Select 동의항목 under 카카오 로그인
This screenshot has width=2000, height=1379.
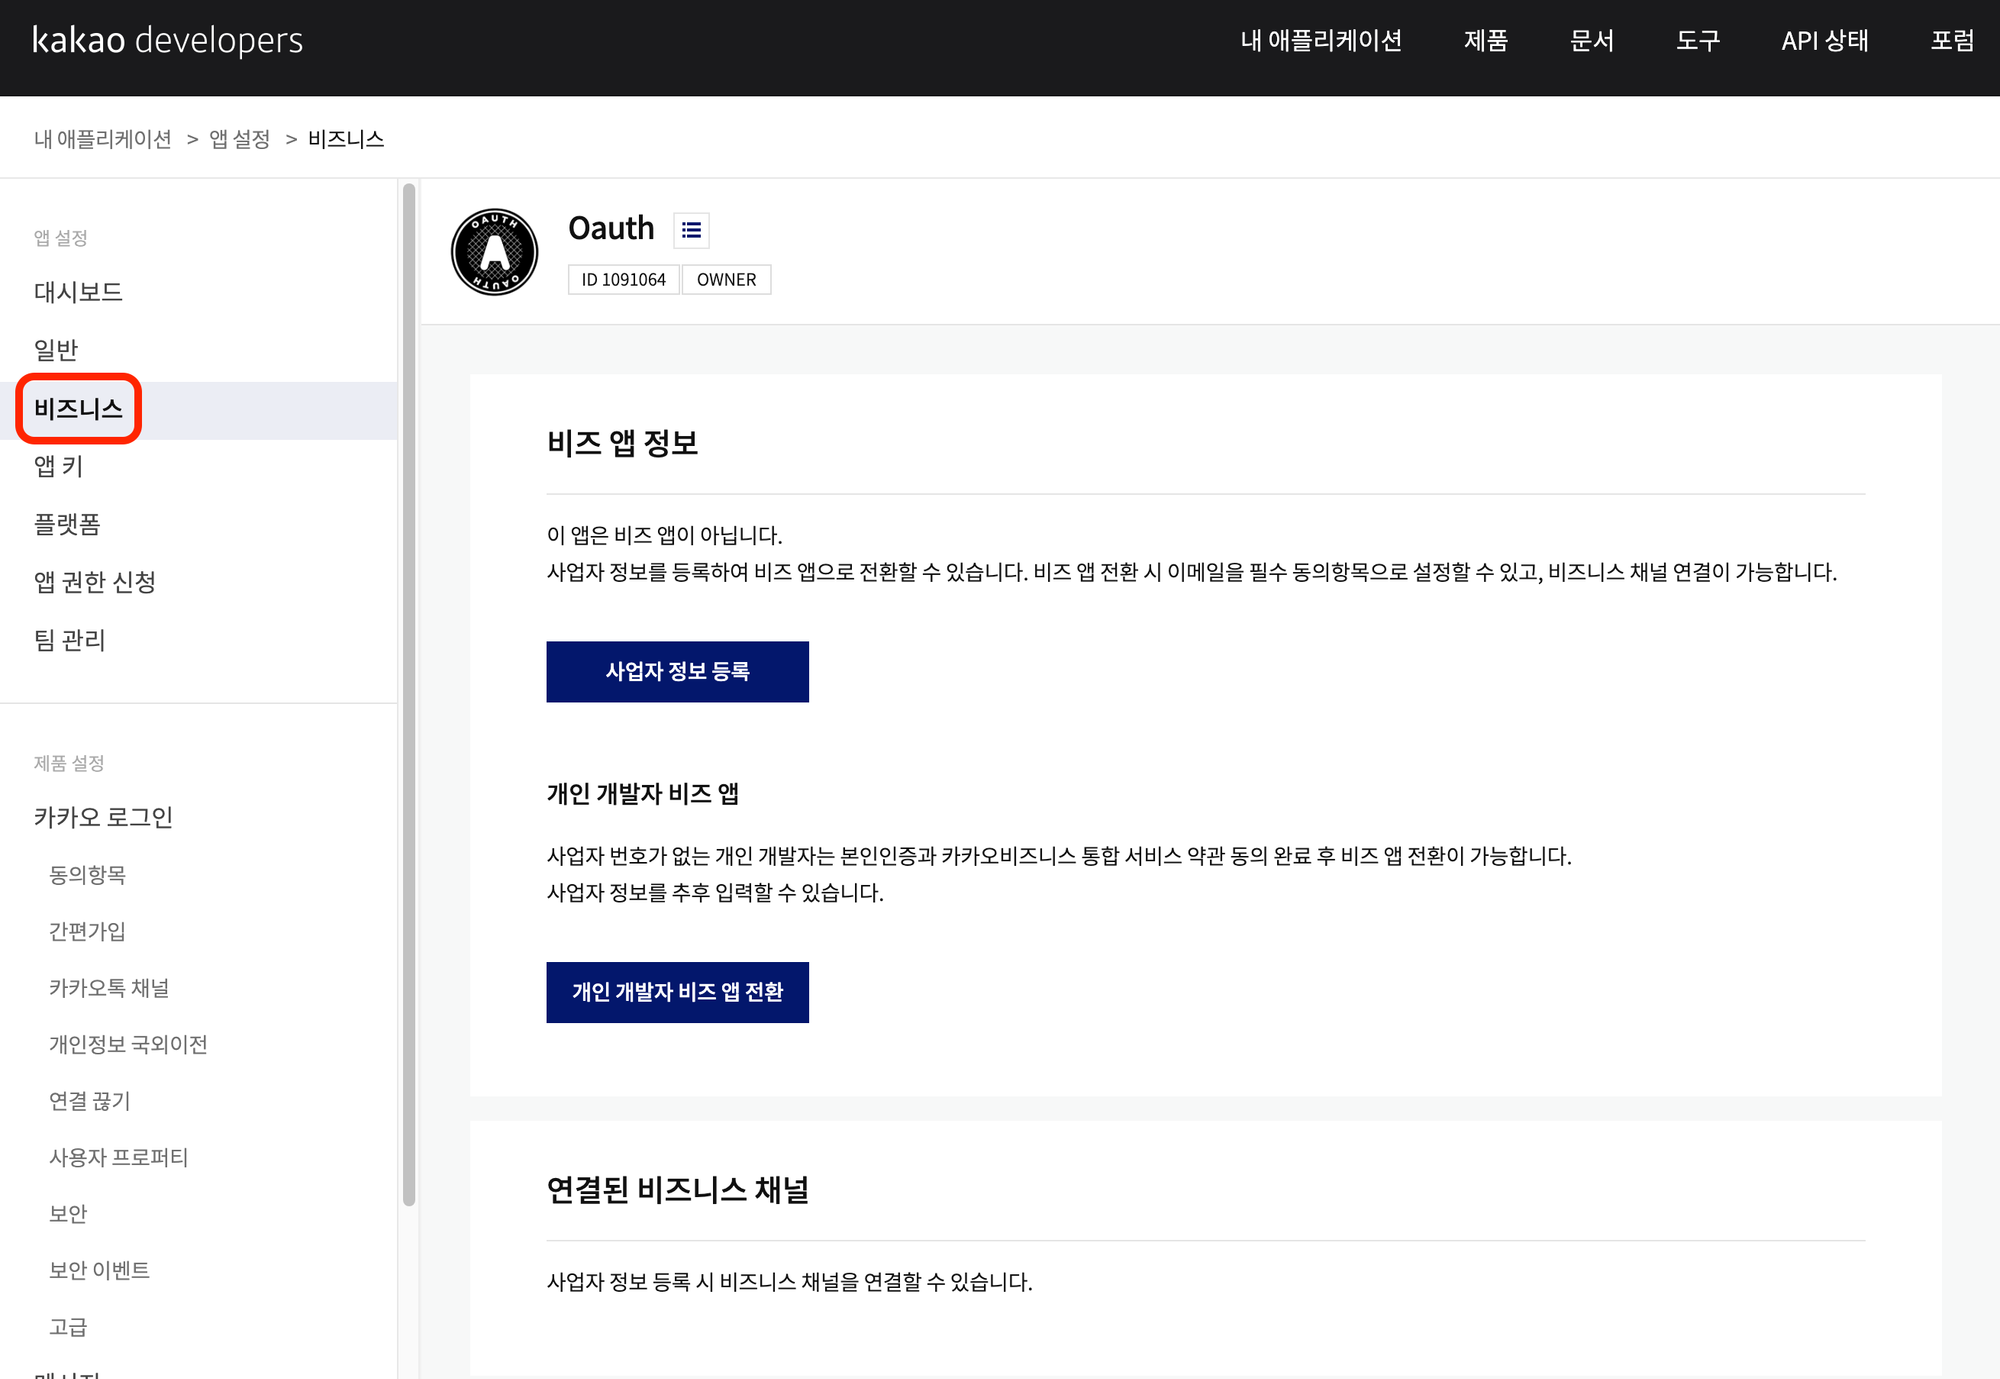click(87, 875)
